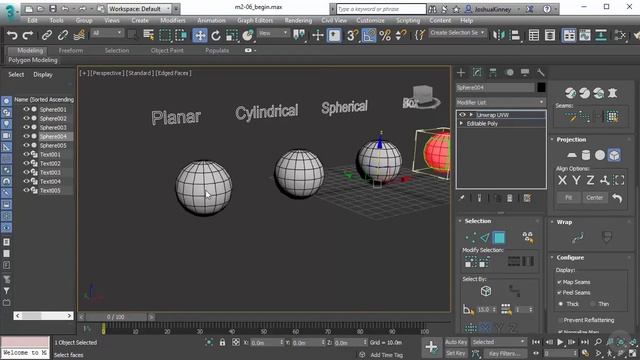Click the Undo arrow icon
The width and height of the screenshot is (640, 360).
click(x=12, y=36)
